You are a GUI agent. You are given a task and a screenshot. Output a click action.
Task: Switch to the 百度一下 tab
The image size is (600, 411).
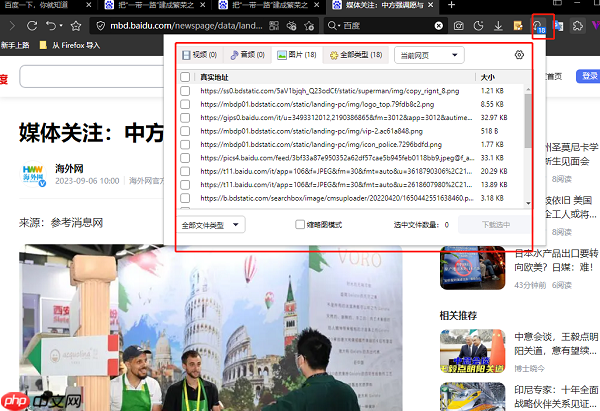pyautogui.click(x=36, y=5)
